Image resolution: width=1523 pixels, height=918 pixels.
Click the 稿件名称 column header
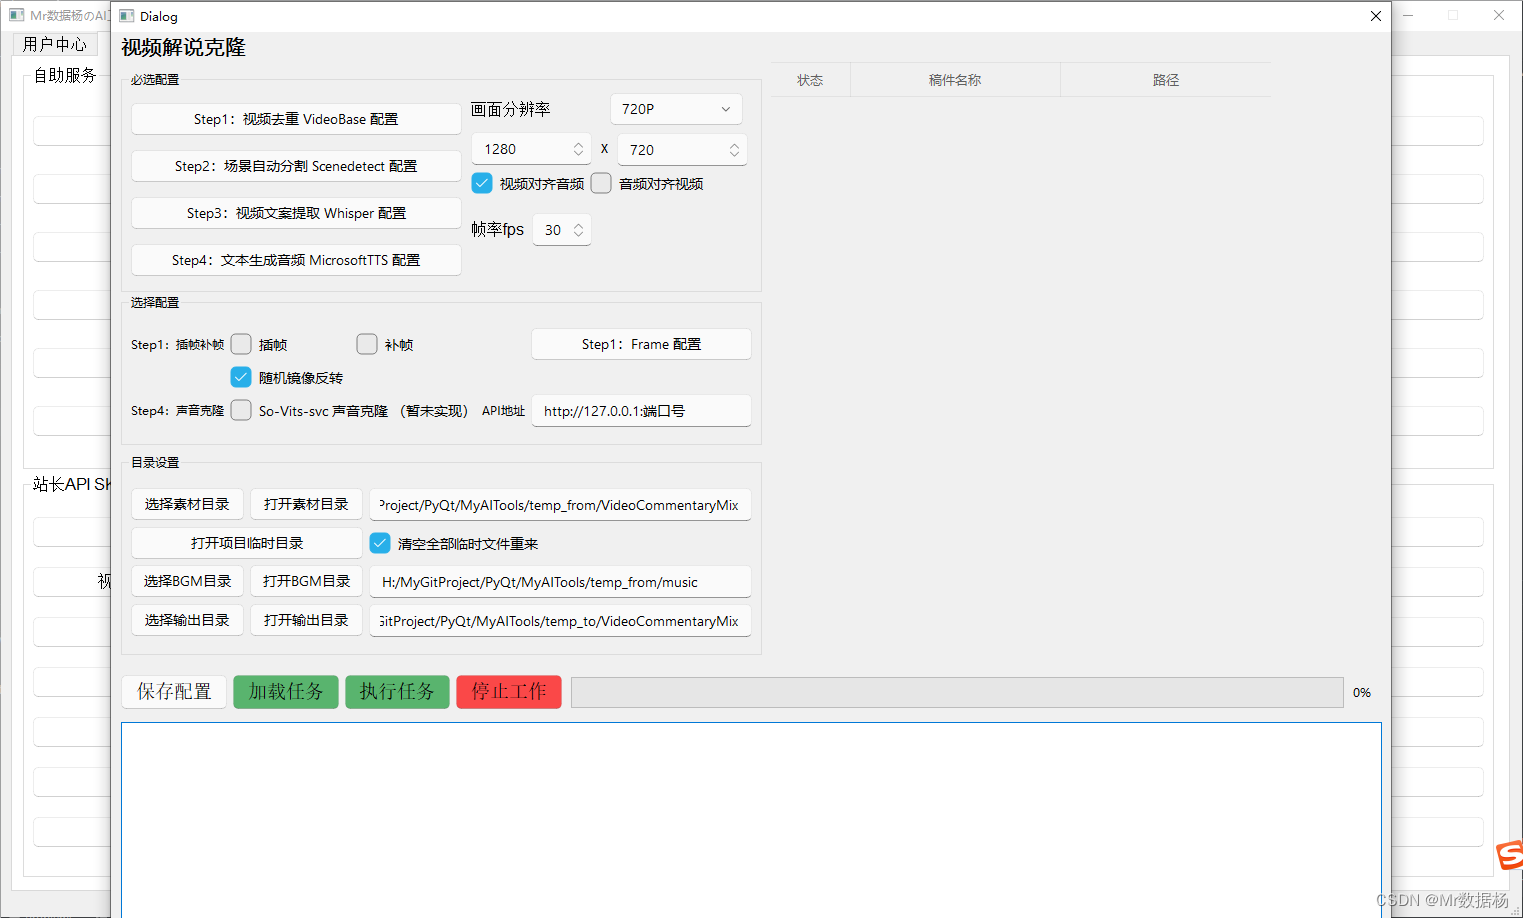click(955, 80)
